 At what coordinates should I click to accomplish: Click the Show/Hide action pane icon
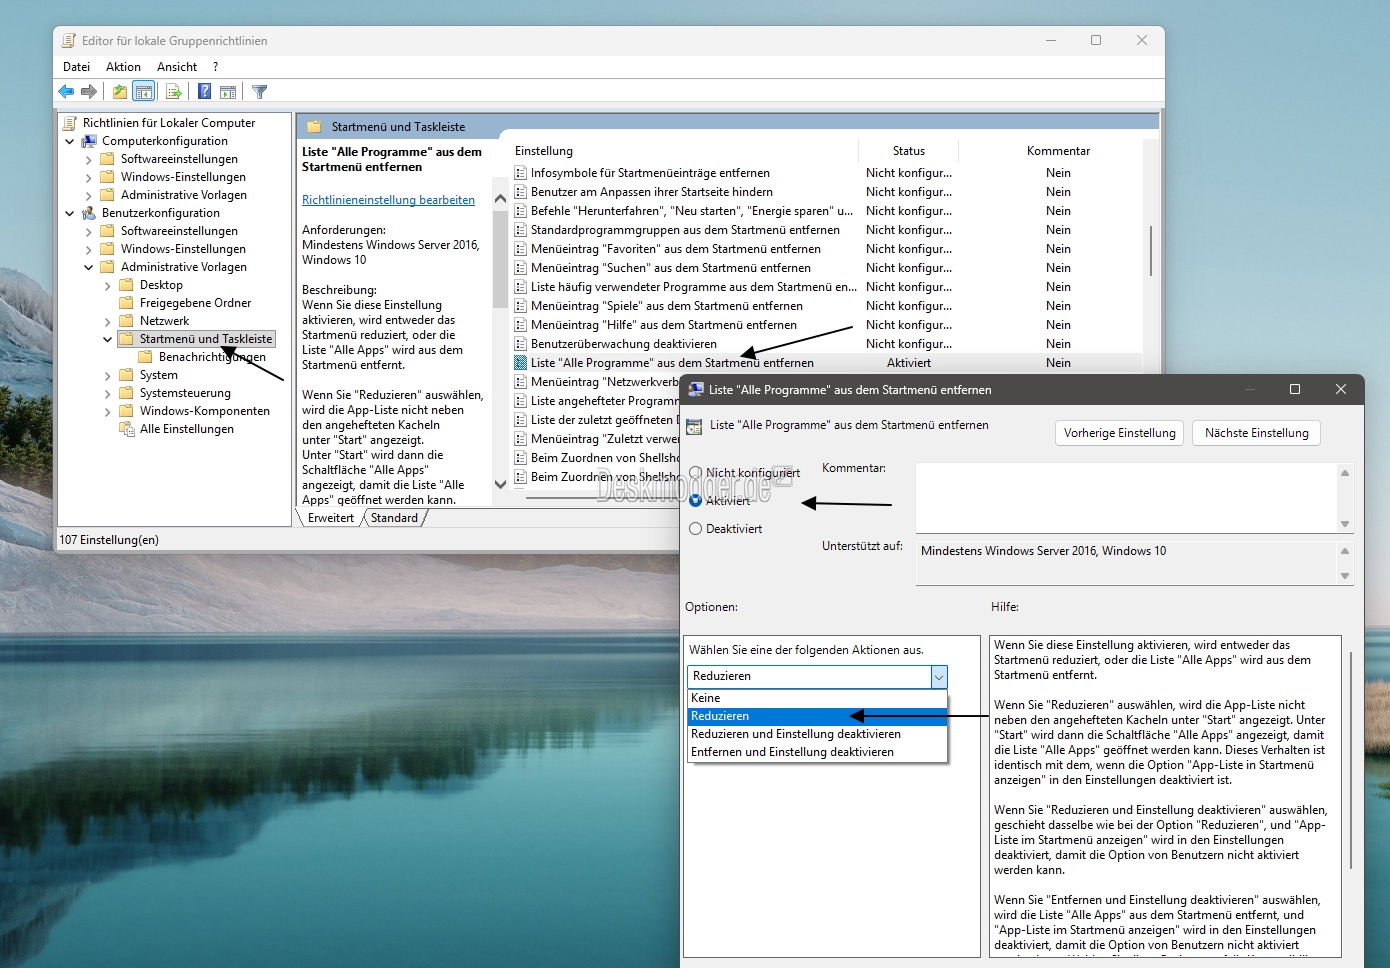pyautogui.click(x=228, y=92)
